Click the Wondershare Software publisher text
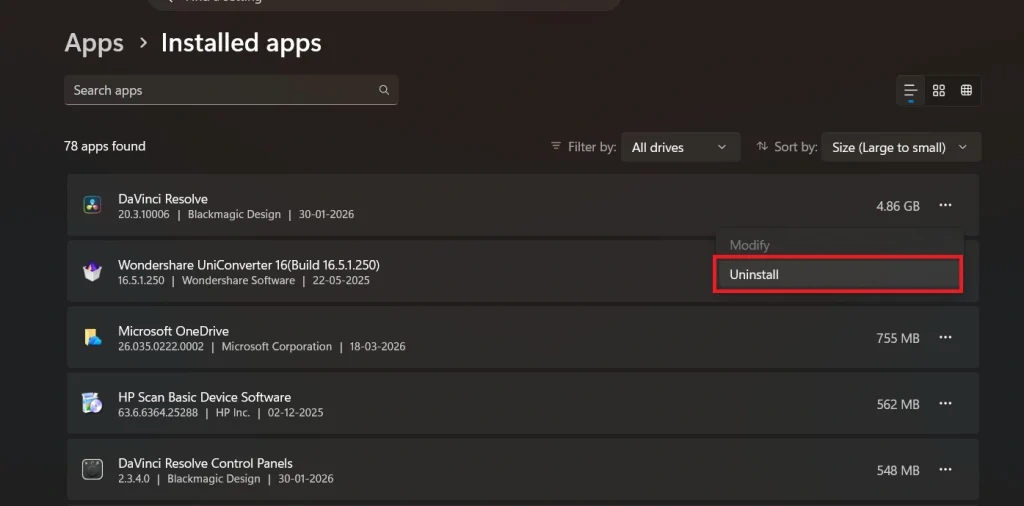 pos(238,281)
